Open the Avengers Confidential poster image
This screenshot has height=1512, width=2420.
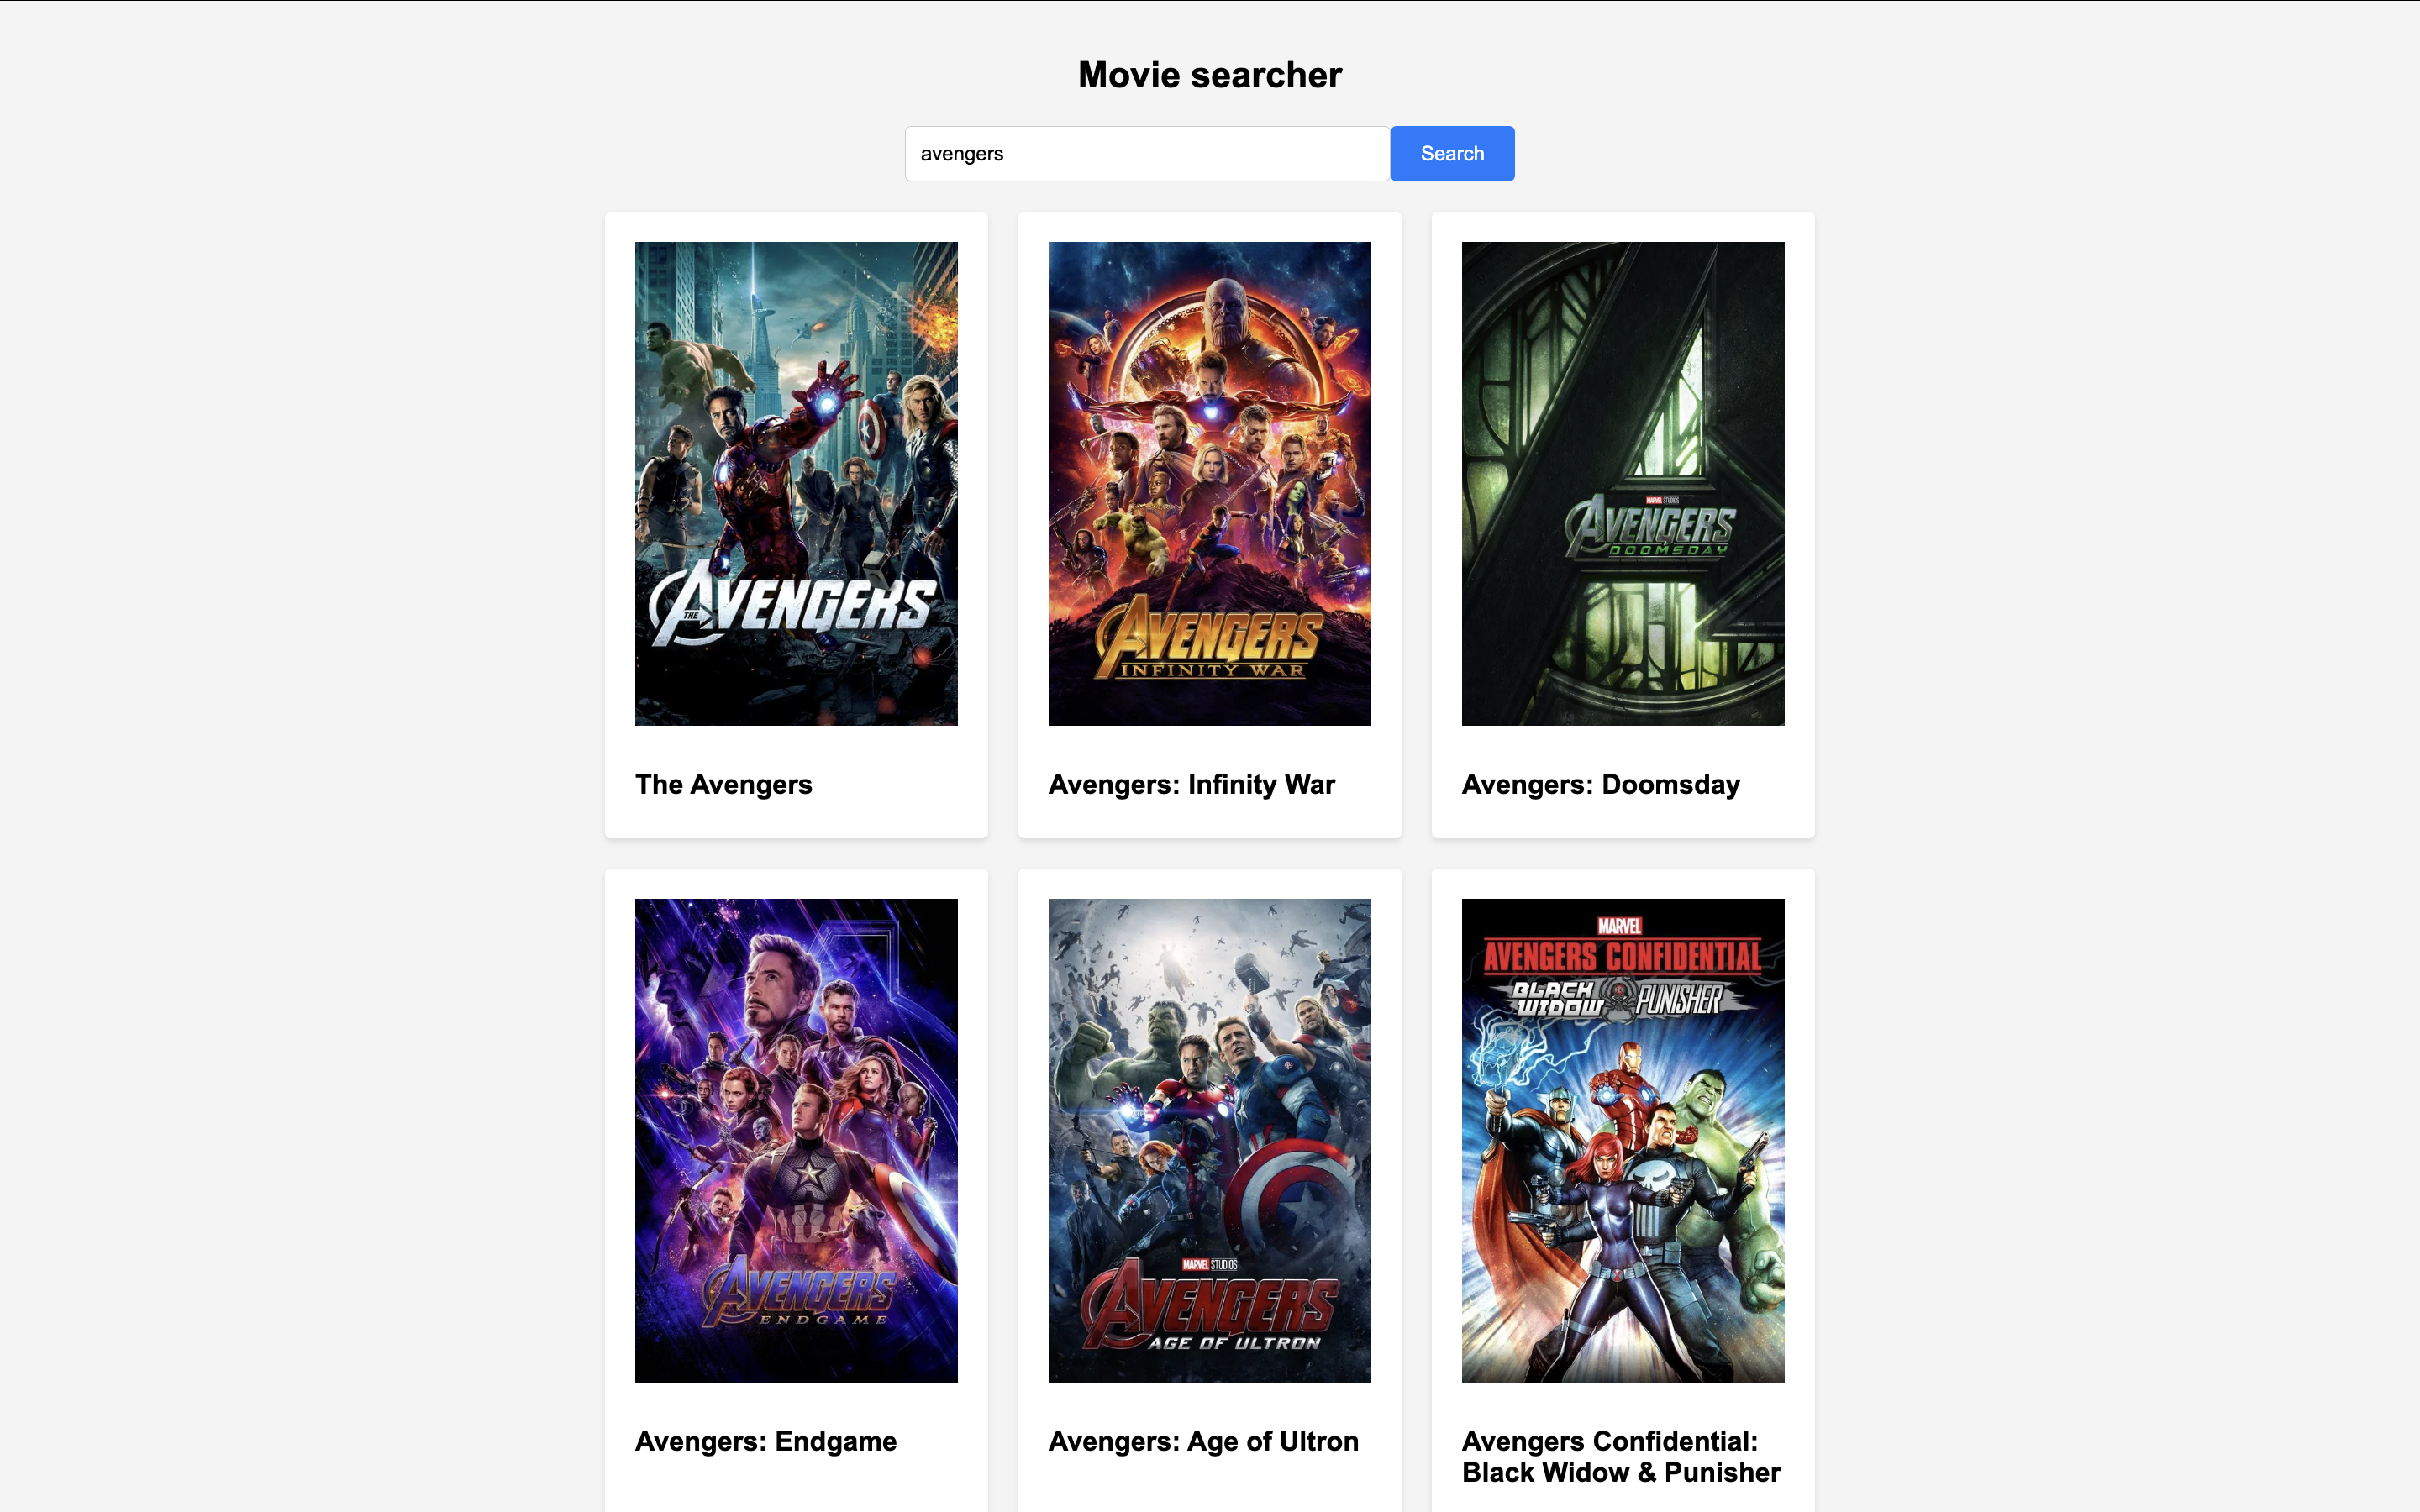1622,1140
